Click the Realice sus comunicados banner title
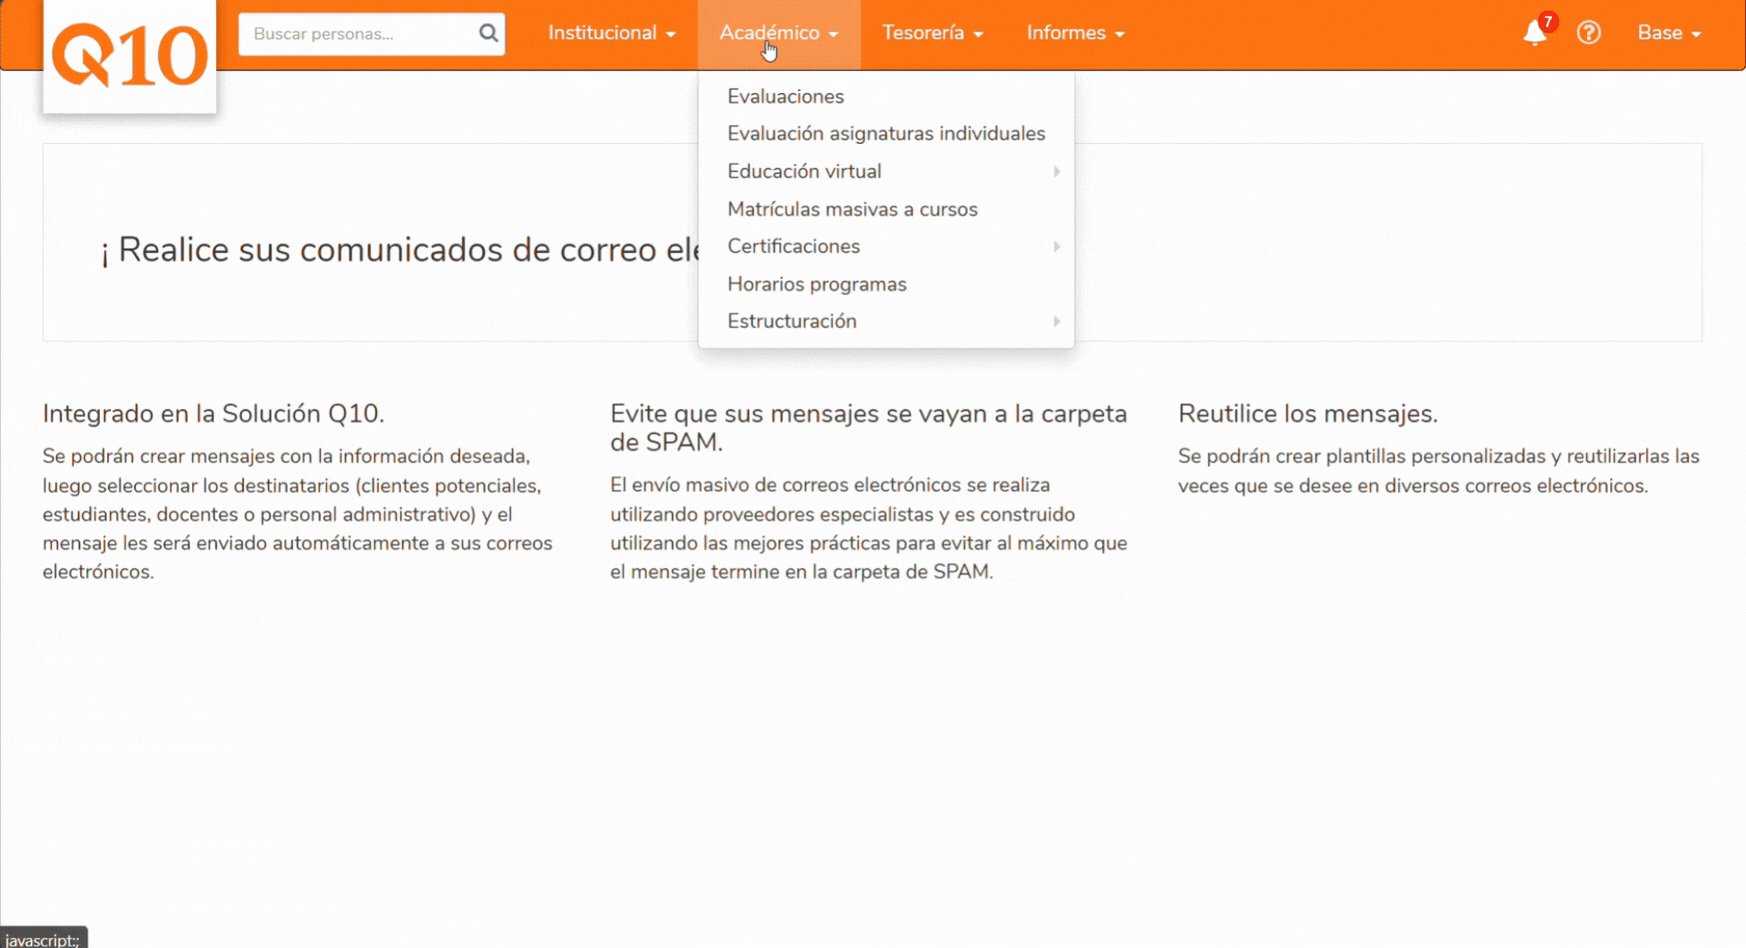Viewport: 1746px width, 948px height. [399, 250]
